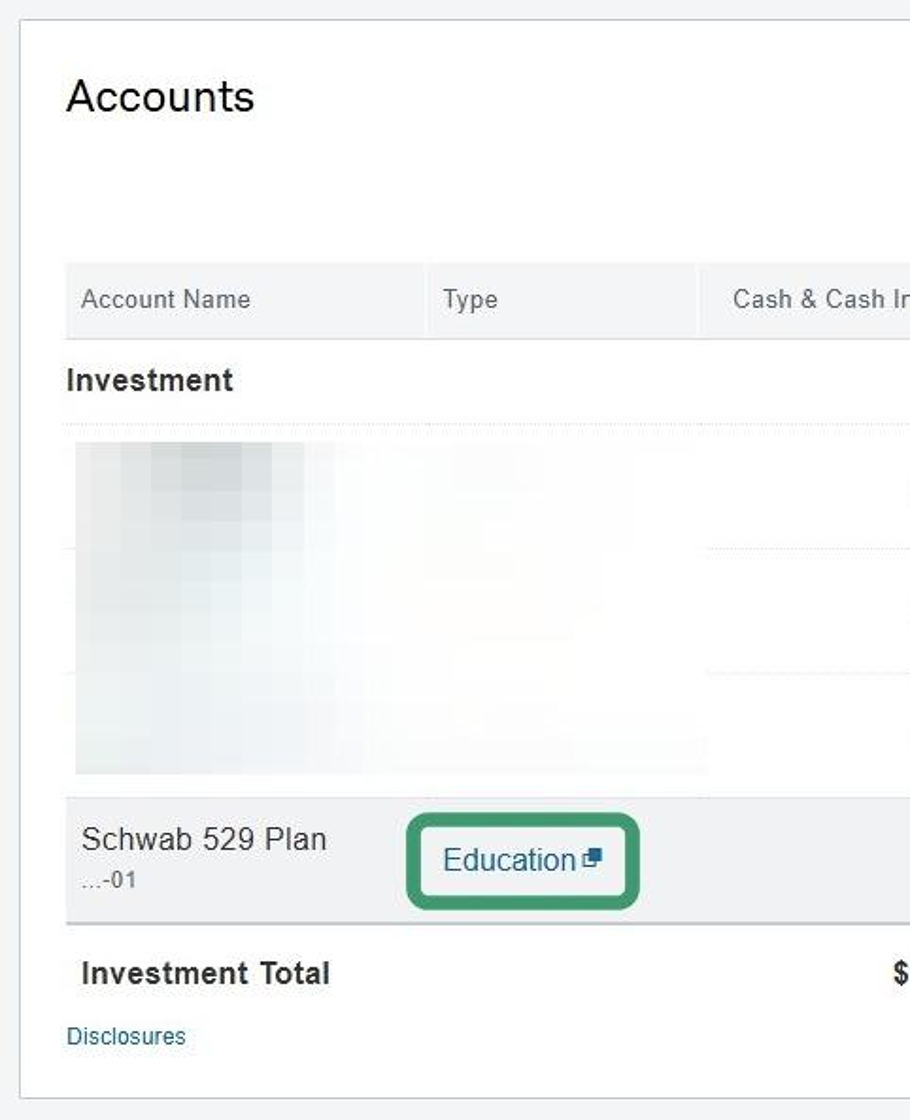Open the Disclosures link
The height and width of the screenshot is (1120, 910).
(126, 1036)
